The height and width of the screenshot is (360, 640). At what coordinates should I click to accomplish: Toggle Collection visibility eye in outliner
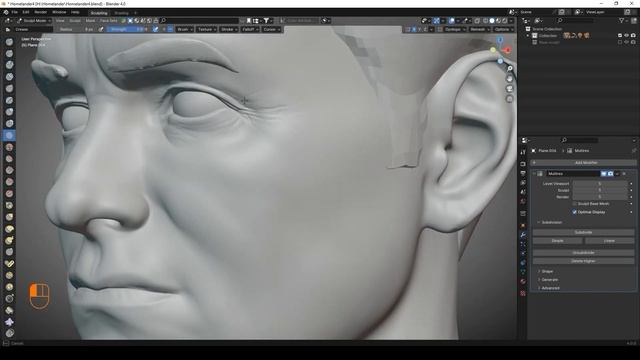[627, 36]
